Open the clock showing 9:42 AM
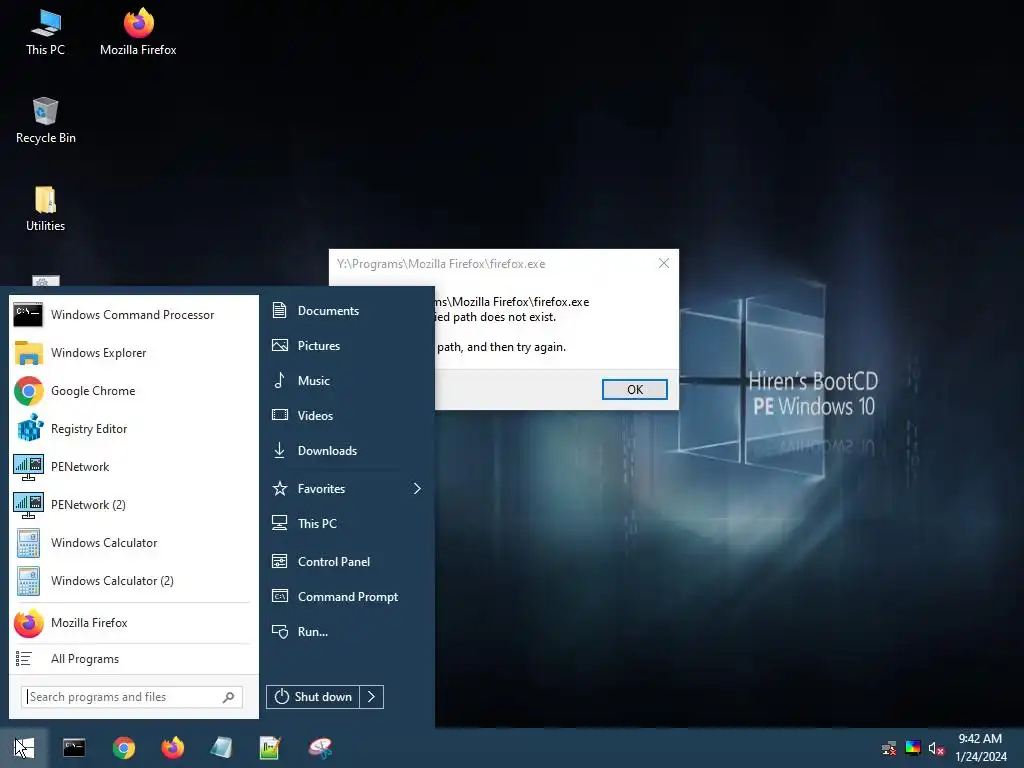Screen dimensions: 1024x768 980,748
